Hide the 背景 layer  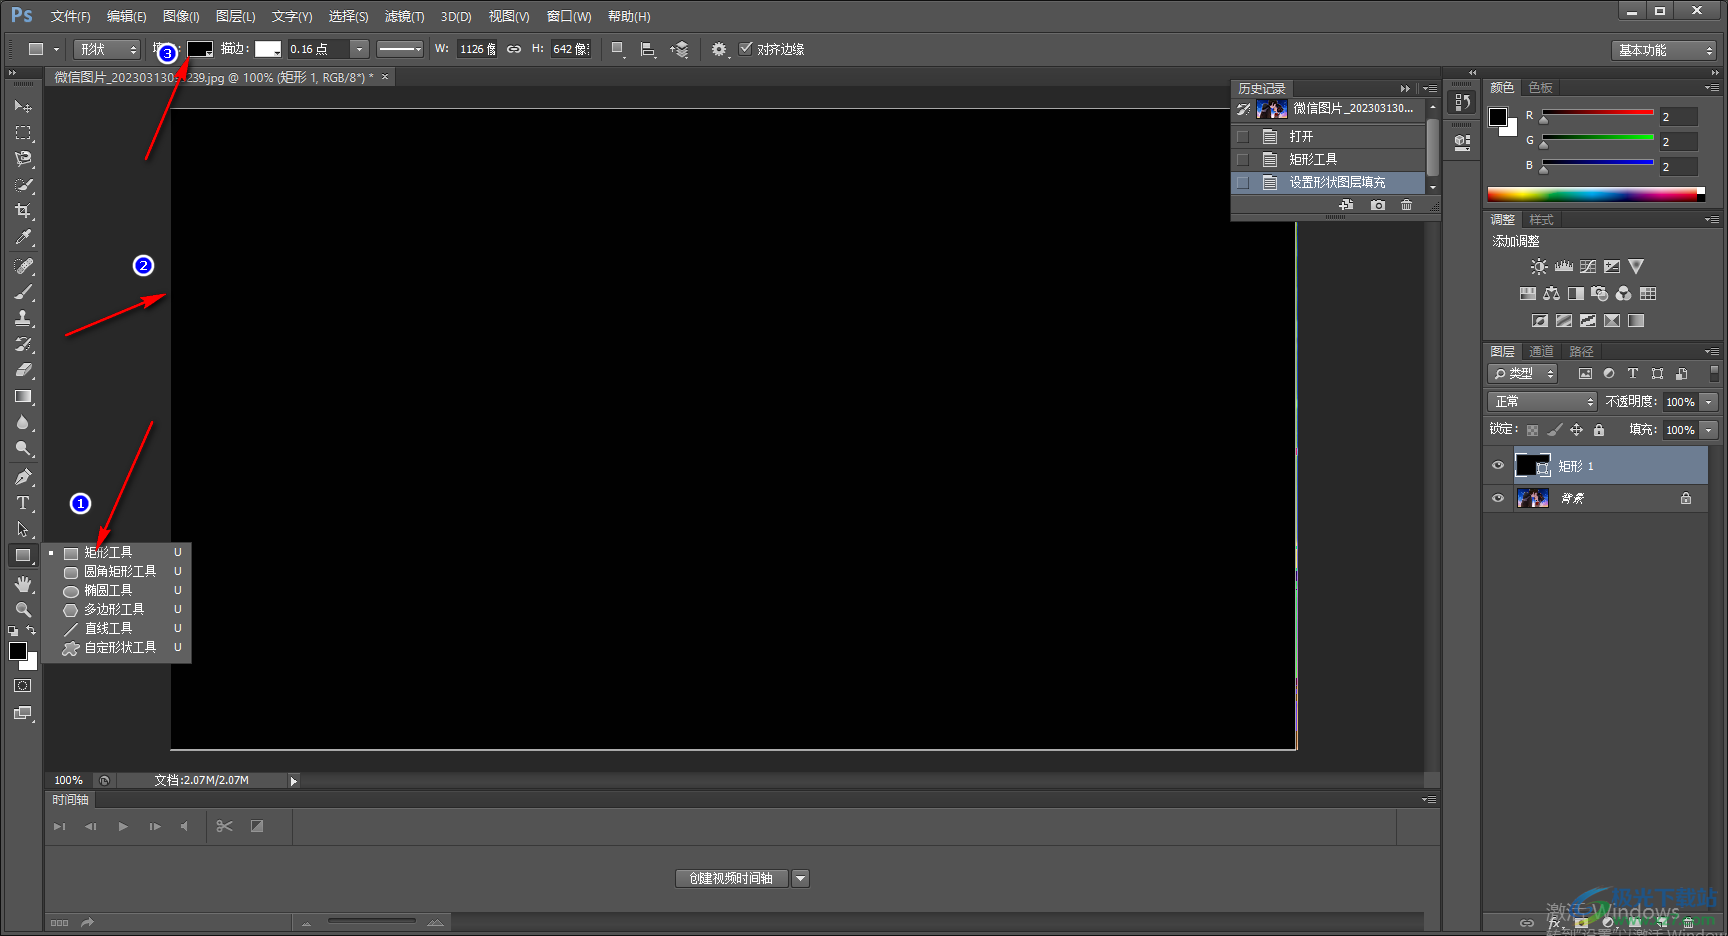pyautogui.click(x=1498, y=498)
